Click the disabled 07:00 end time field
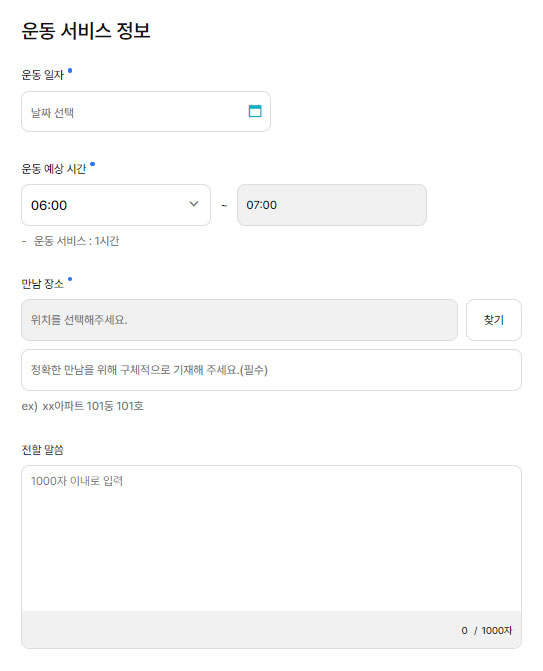This screenshot has height=671, width=543. [332, 205]
